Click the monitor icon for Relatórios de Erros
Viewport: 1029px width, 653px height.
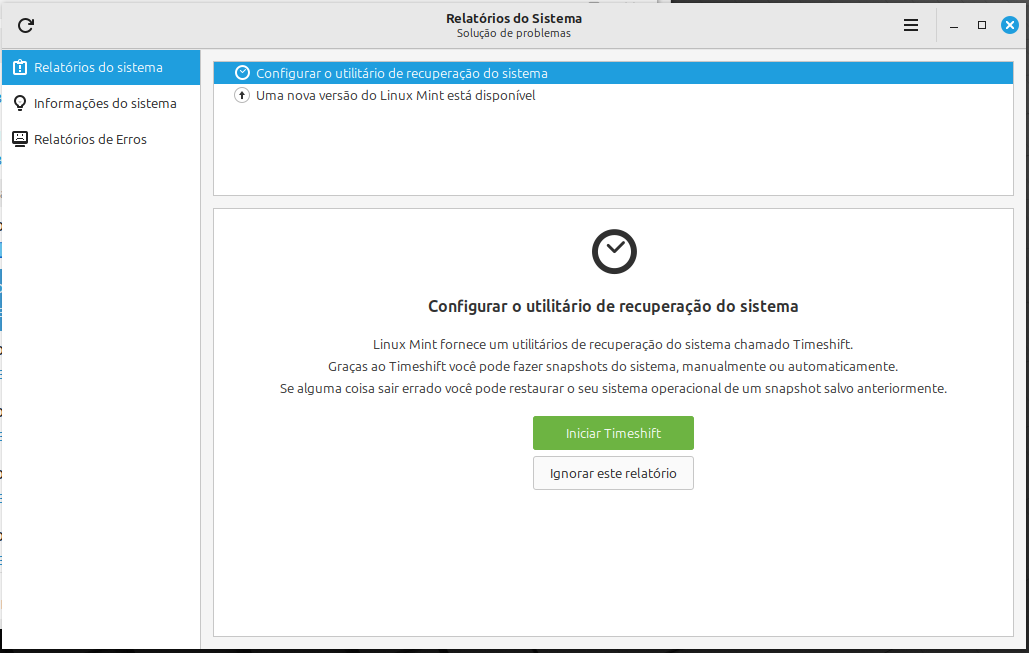19,140
